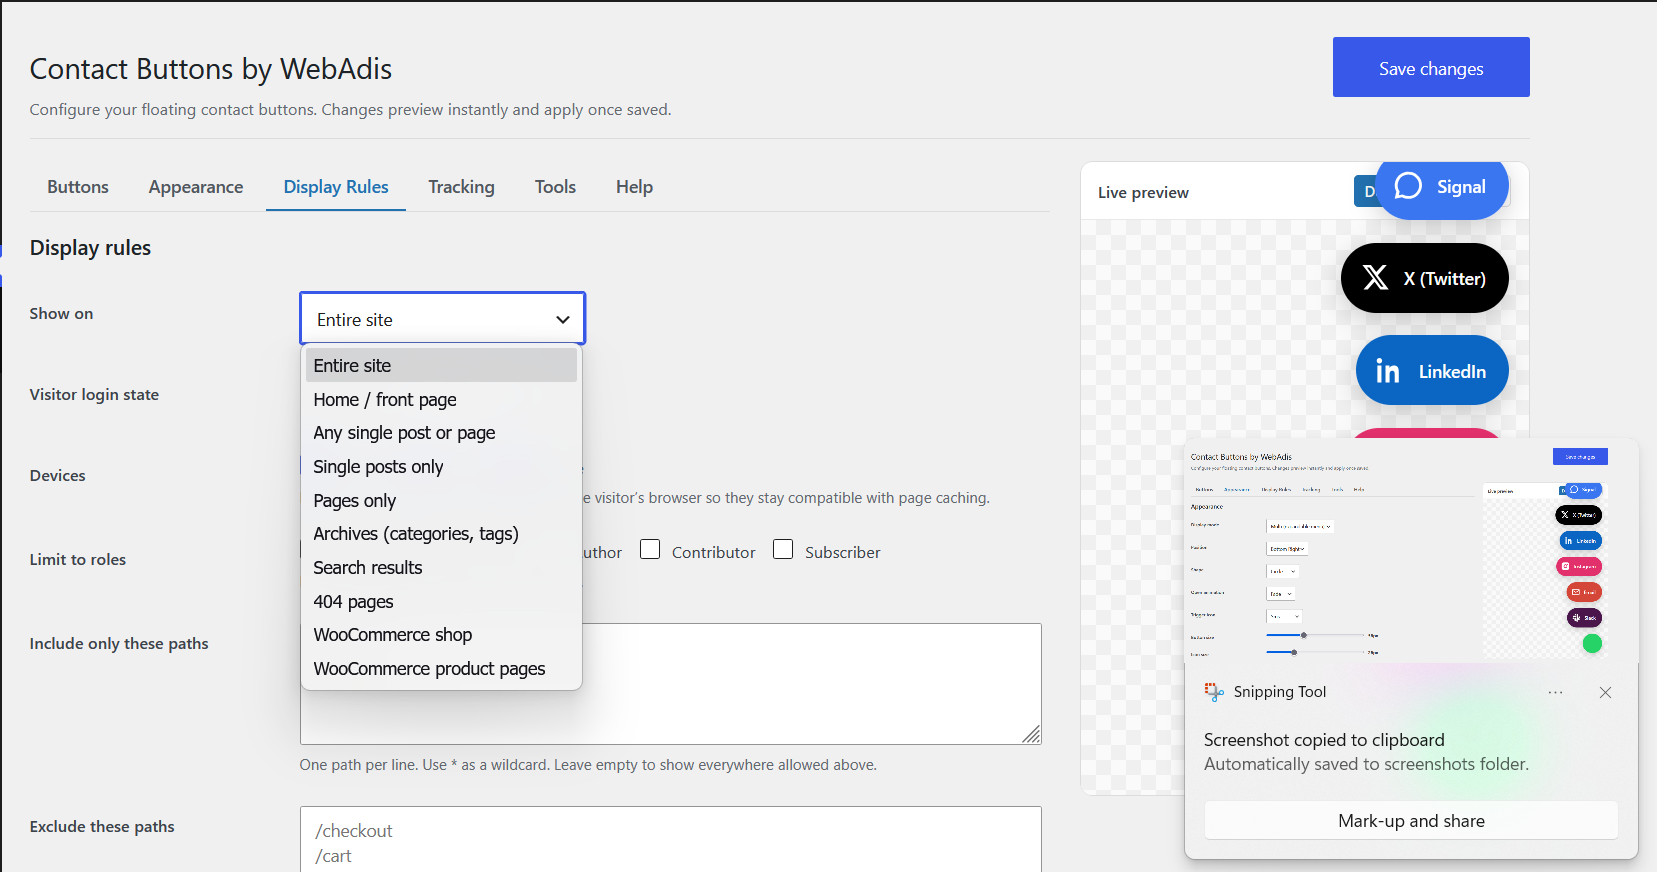1657x872 pixels.
Task: Choose WooCommerce shop option
Action: [x=441, y=635]
